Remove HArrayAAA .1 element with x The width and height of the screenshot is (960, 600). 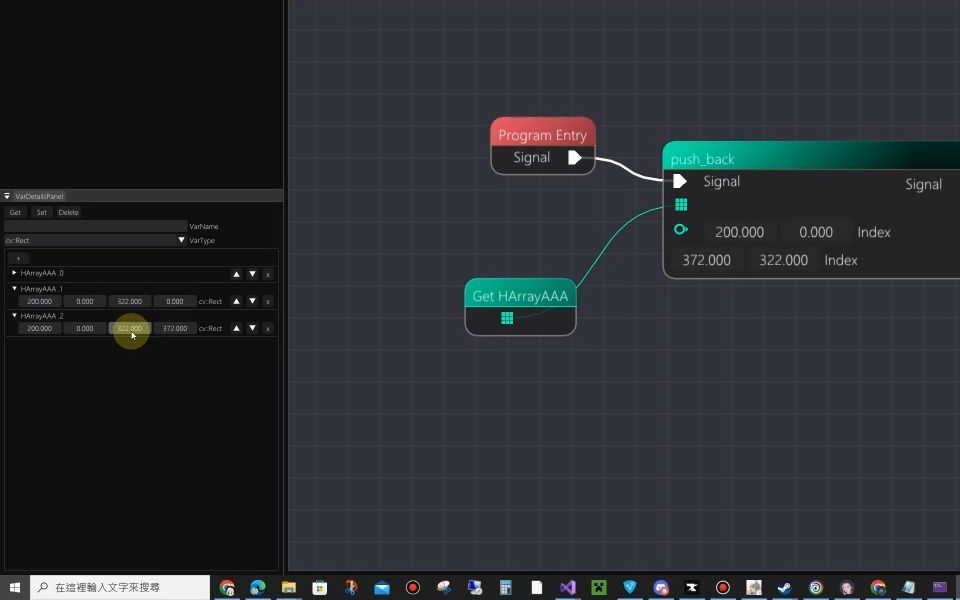(268, 302)
